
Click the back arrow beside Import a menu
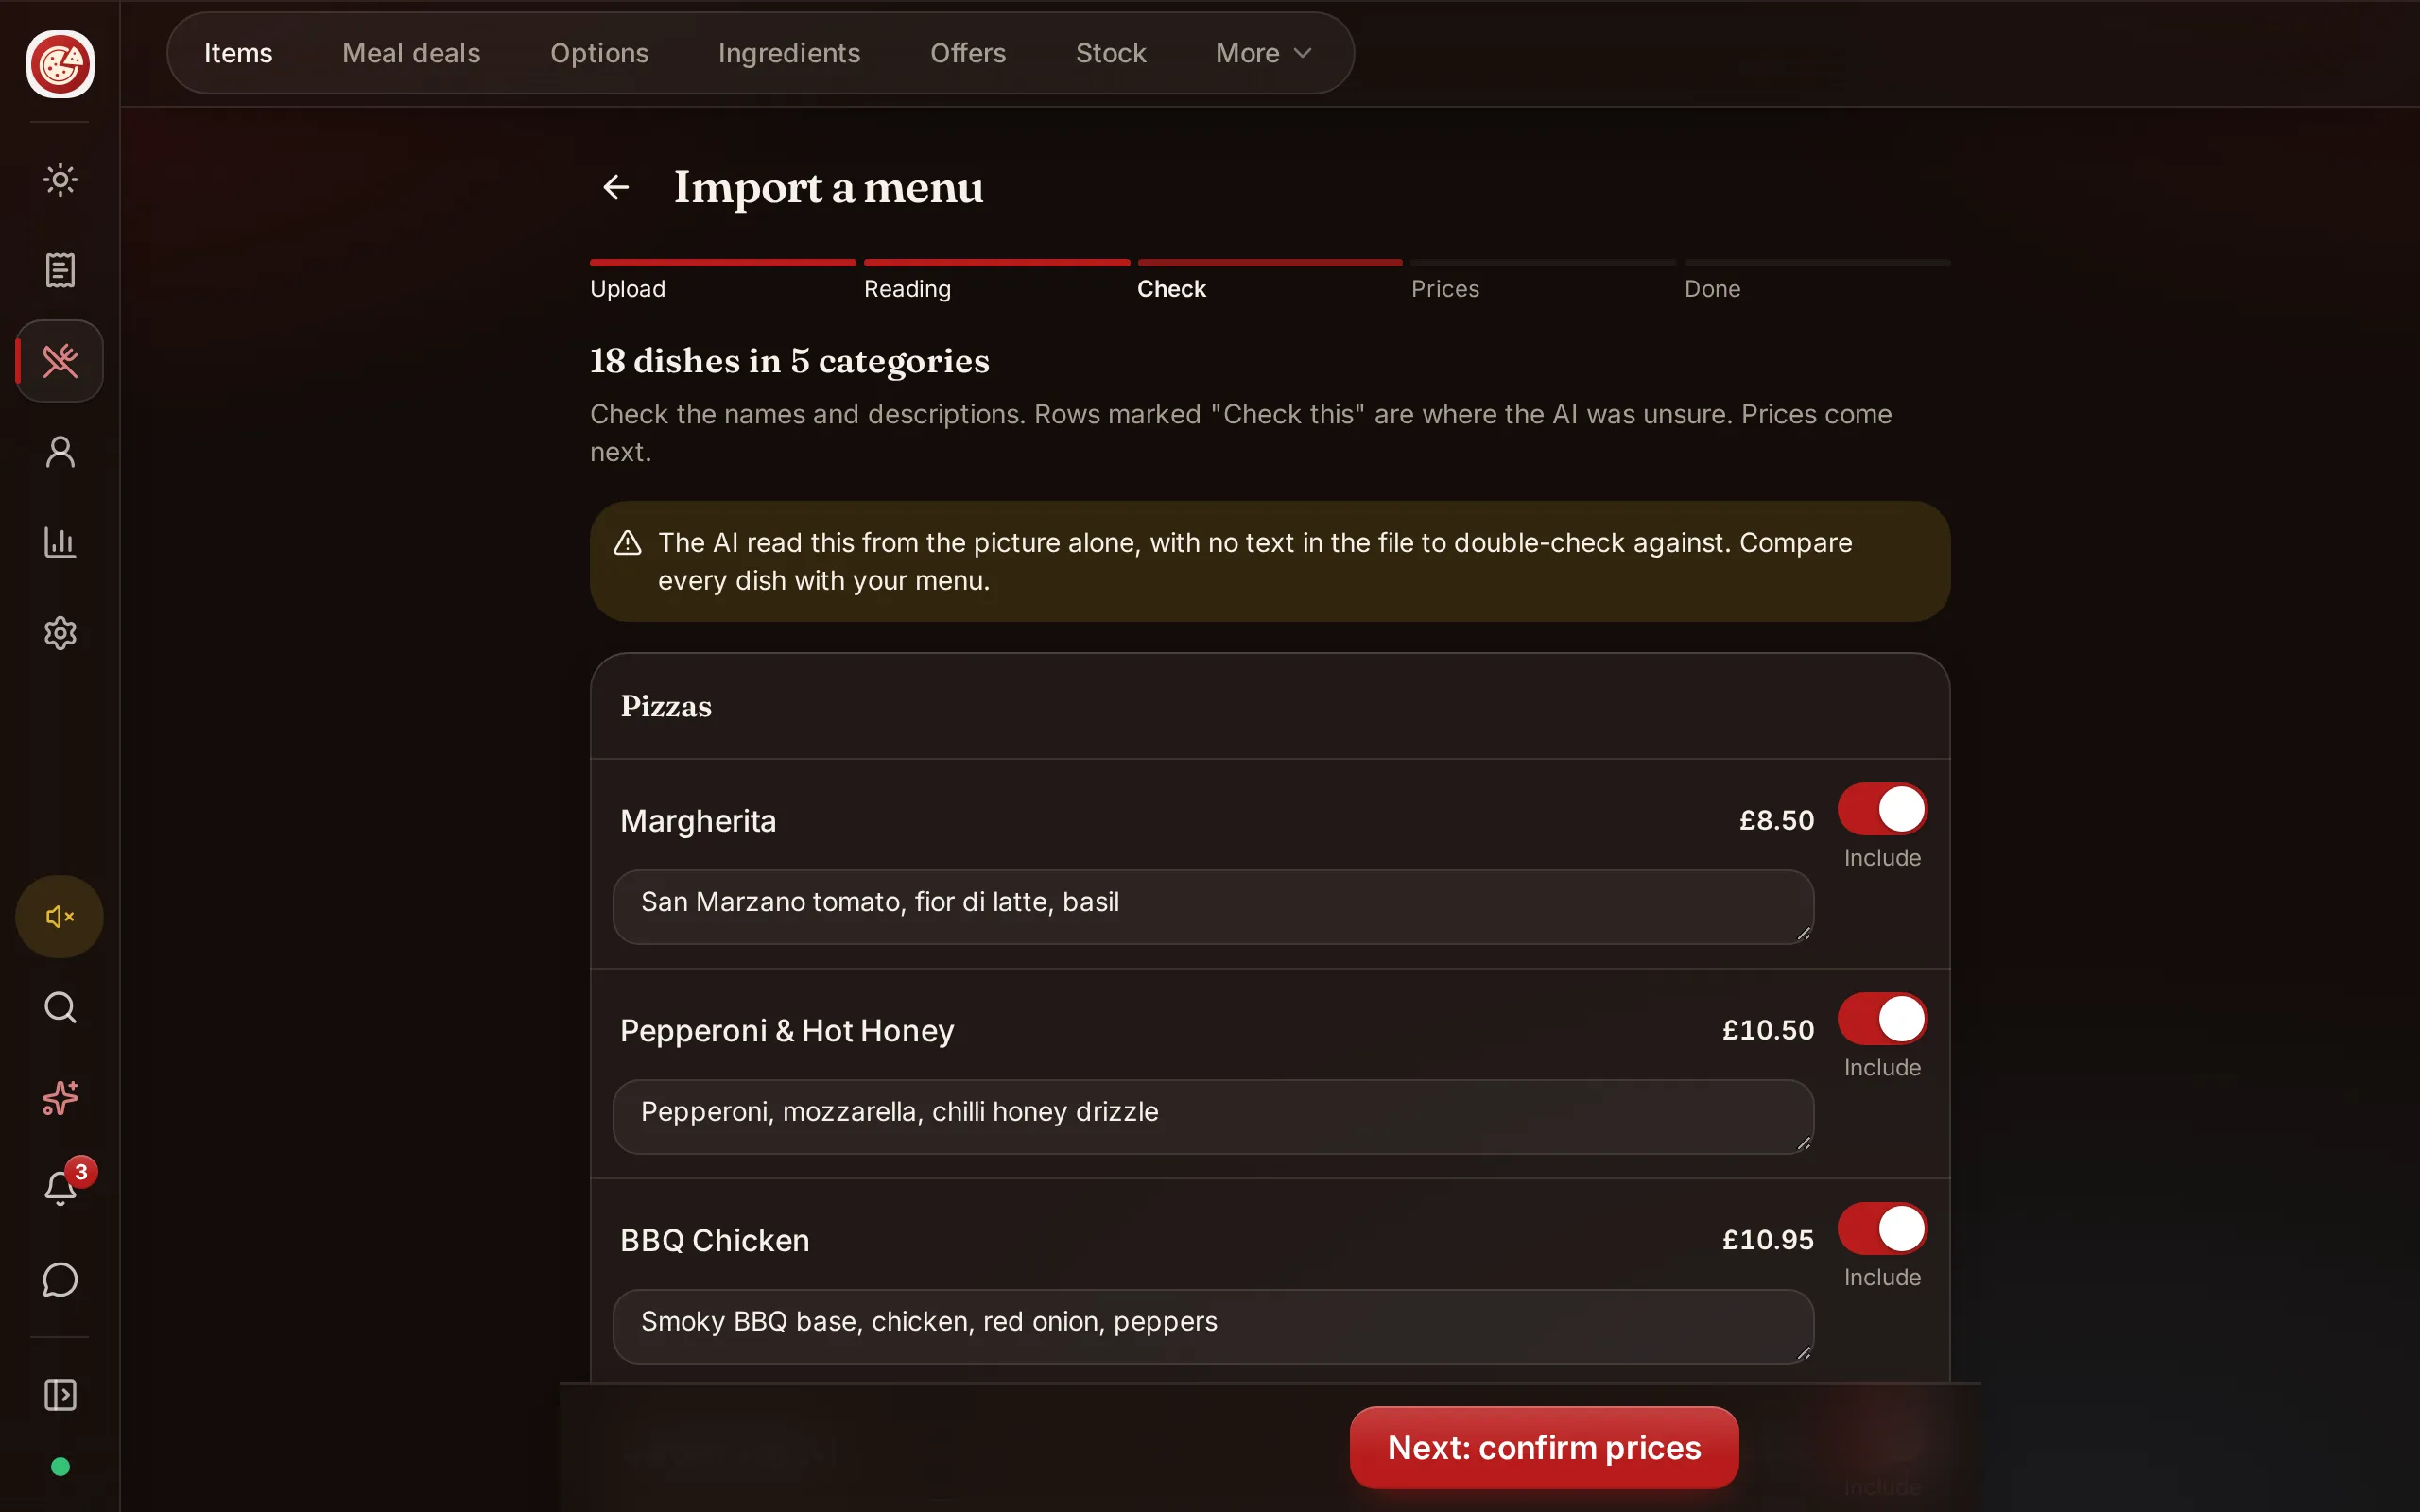(616, 187)
